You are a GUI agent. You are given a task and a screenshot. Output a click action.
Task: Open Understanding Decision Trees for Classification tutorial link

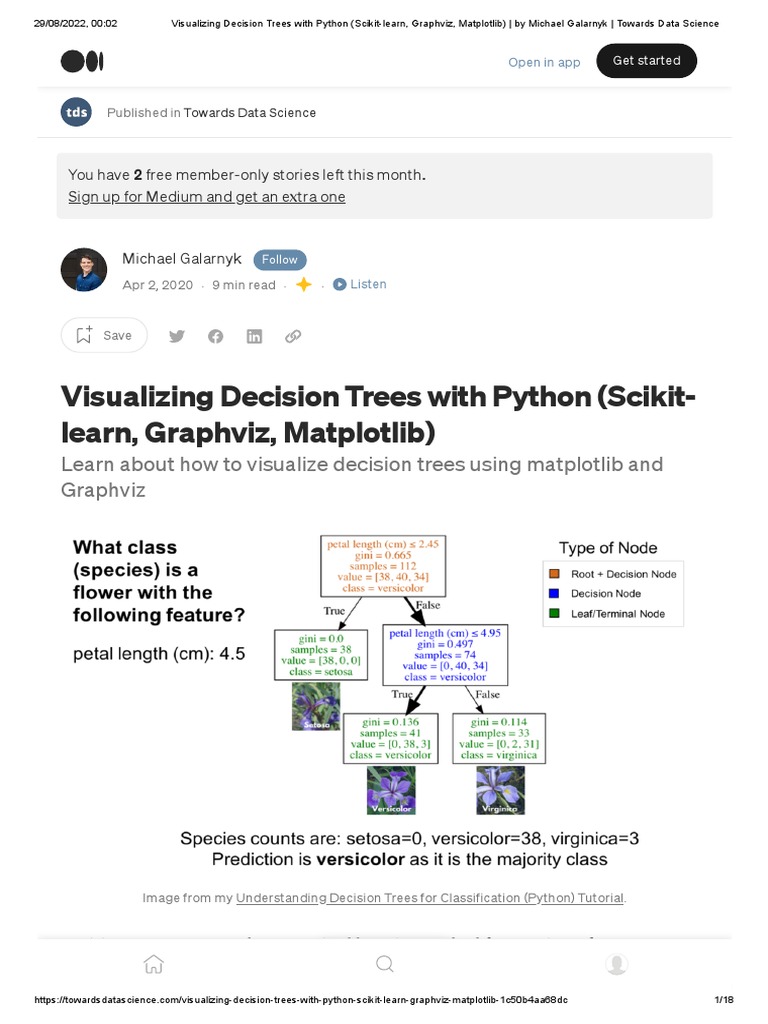click(430, 898)
